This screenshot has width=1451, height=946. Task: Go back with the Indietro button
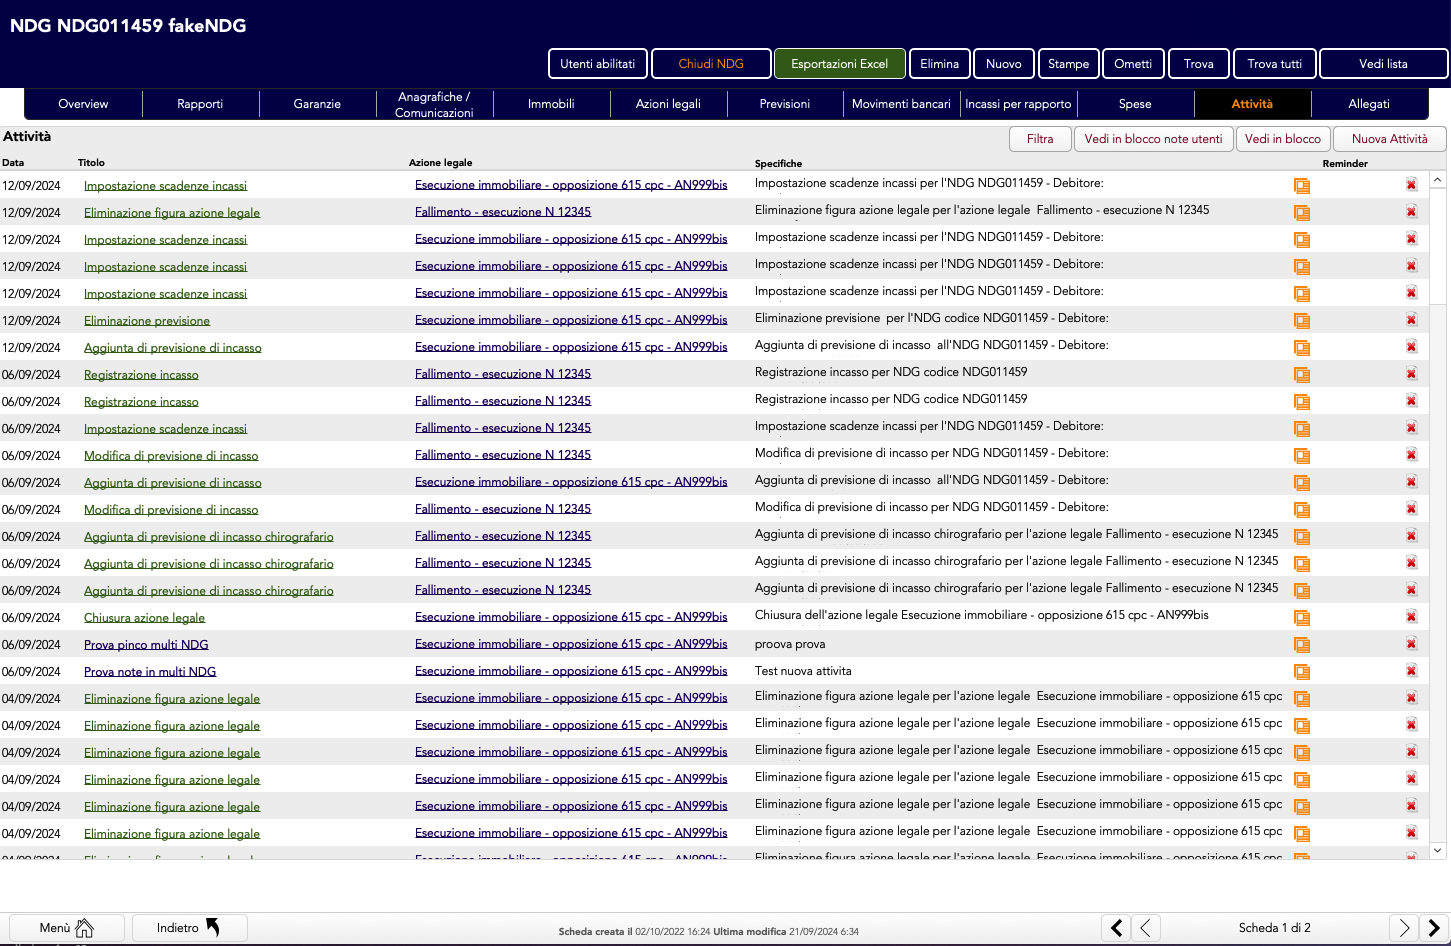point(189,928)
